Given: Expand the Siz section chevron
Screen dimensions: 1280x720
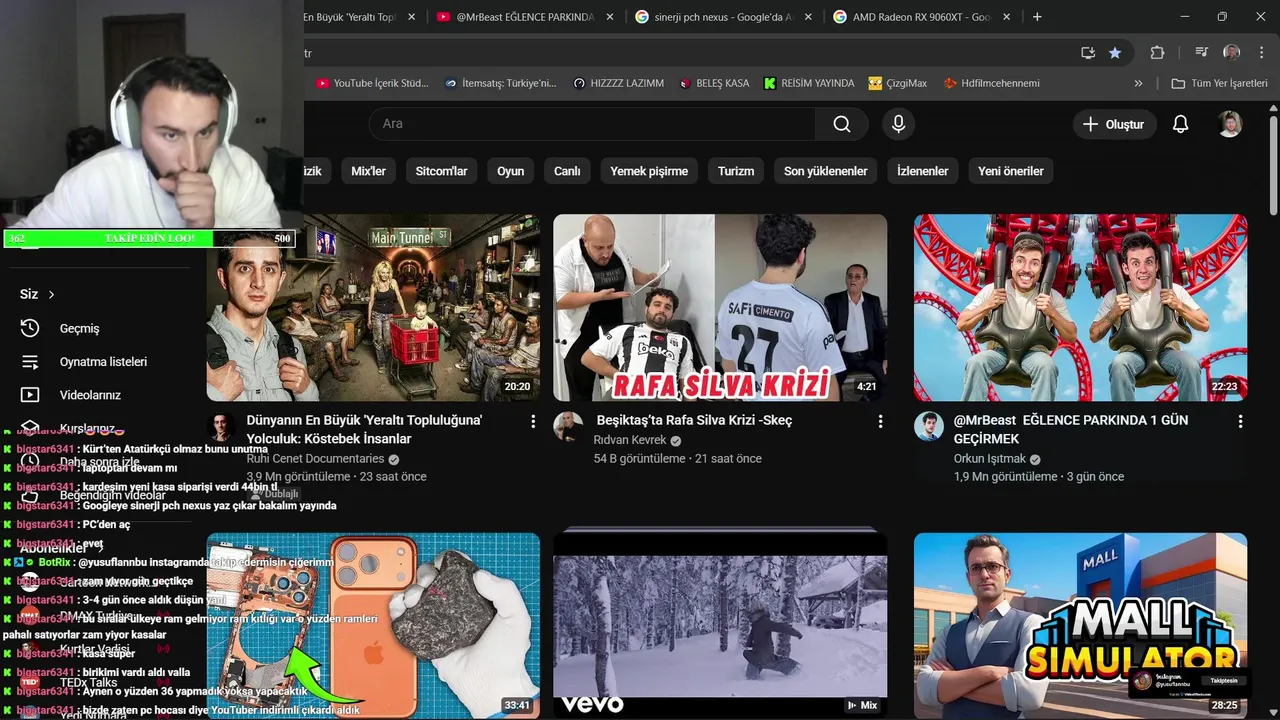Looking at the screenshot, I should click(51, 294).
